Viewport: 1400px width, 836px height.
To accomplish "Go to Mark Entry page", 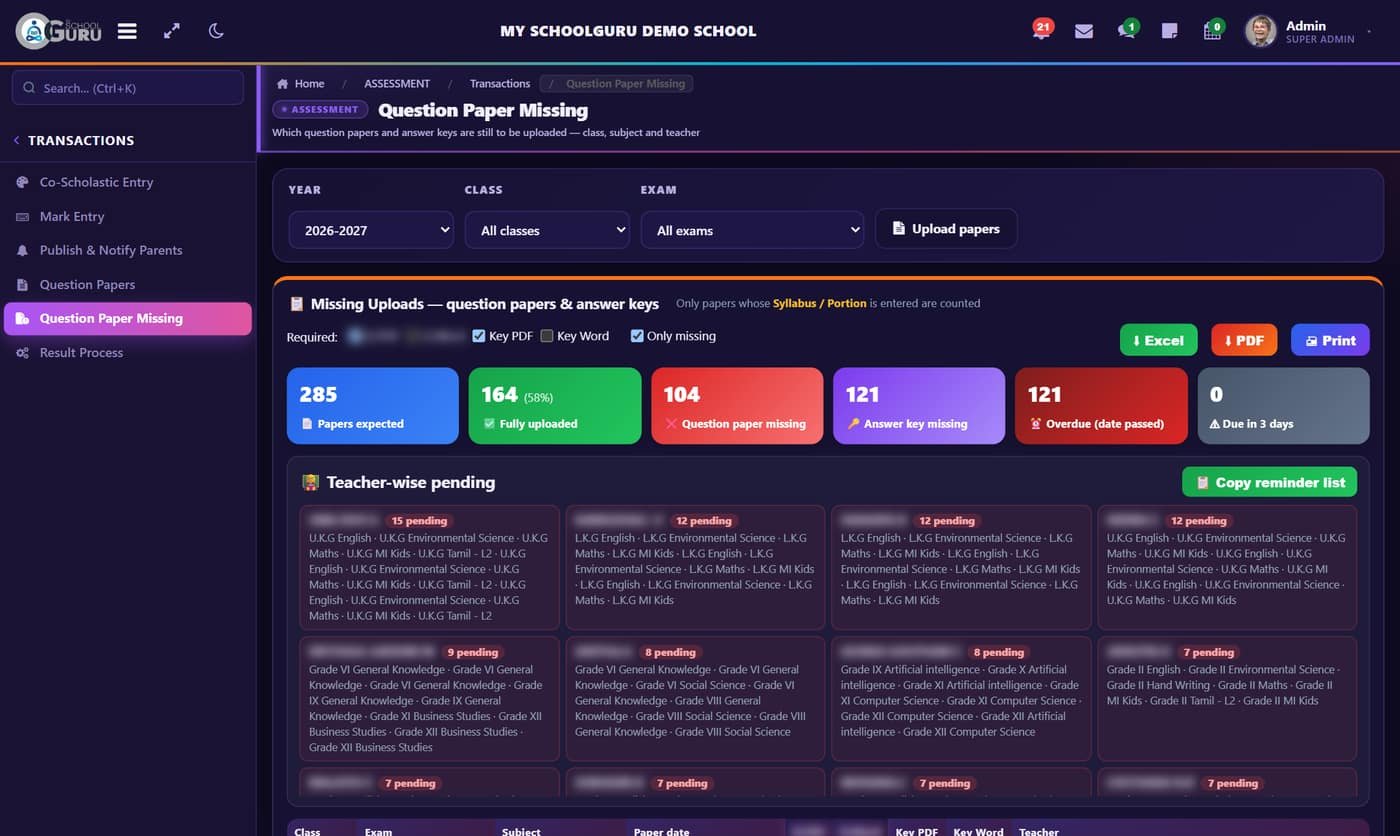I will pos(128,216).
